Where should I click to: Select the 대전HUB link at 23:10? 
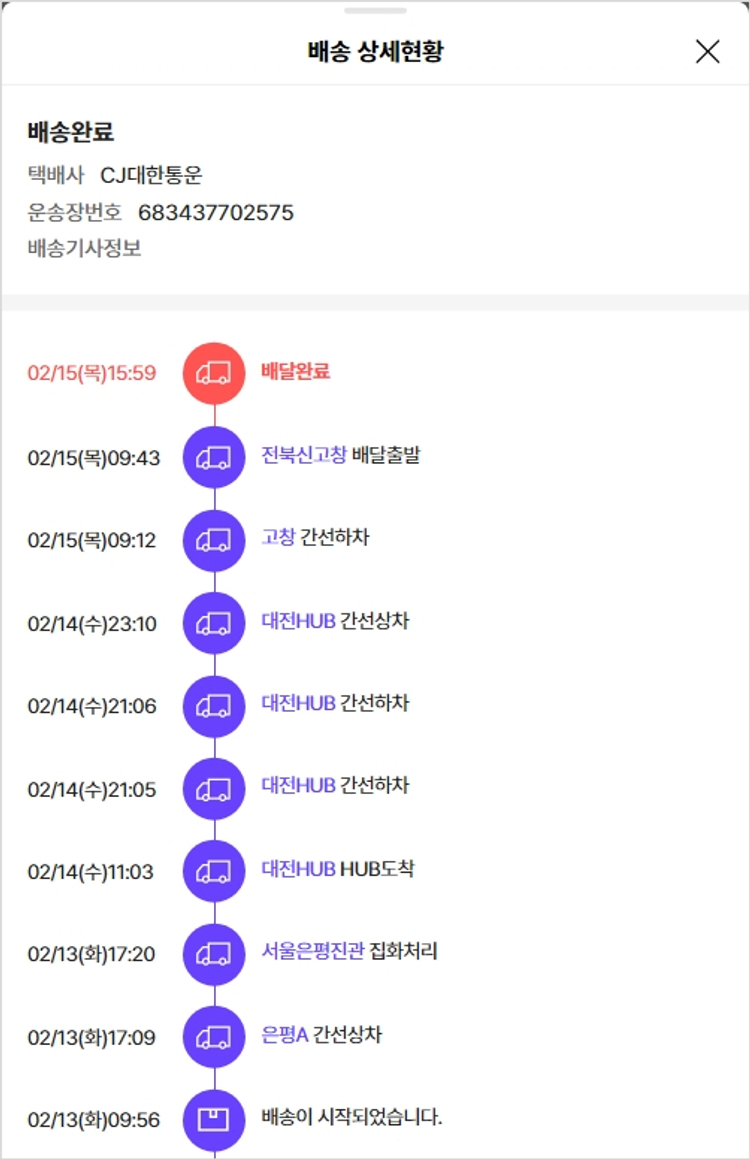coord(298,621)
